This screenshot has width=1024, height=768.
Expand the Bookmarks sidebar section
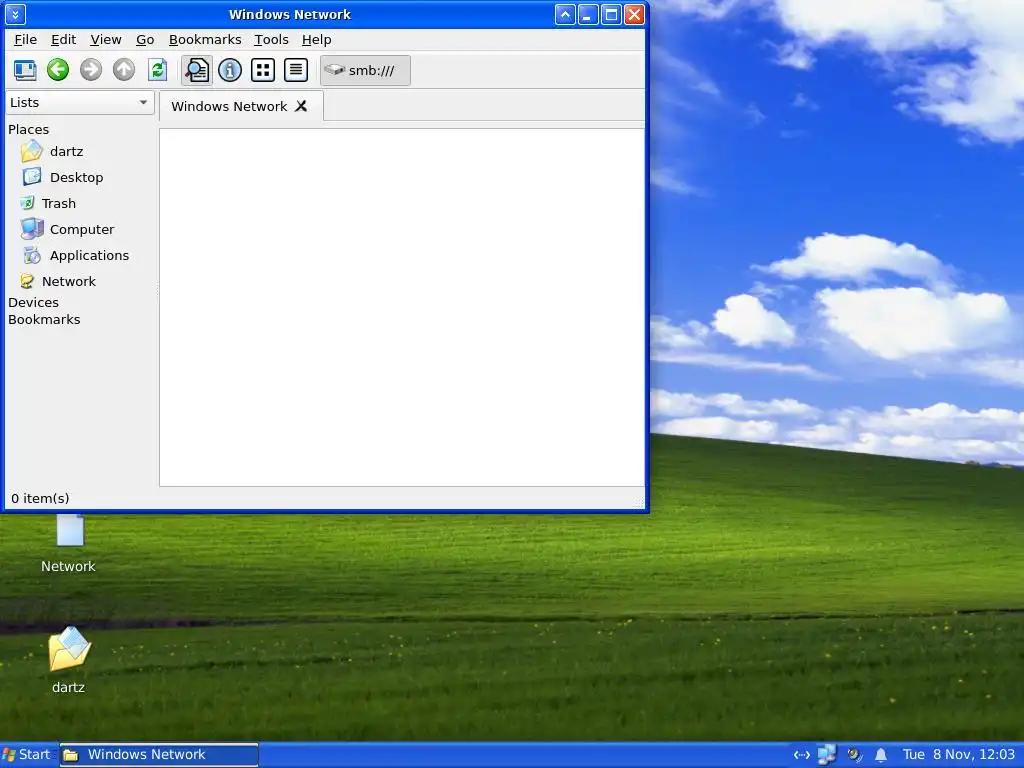44,319
